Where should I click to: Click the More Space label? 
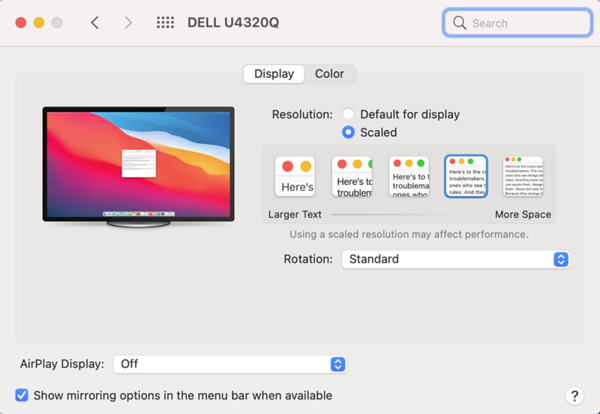click(x=523, y=215)
